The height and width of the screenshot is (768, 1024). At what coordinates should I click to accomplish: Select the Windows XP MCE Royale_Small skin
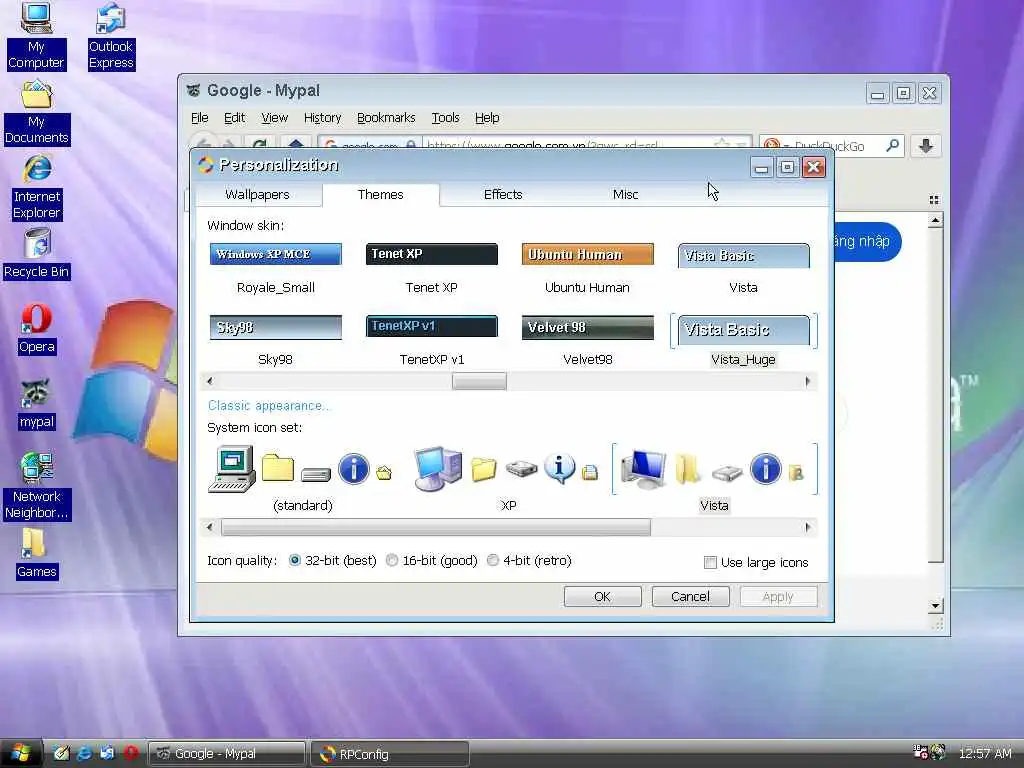pos(276,268)
